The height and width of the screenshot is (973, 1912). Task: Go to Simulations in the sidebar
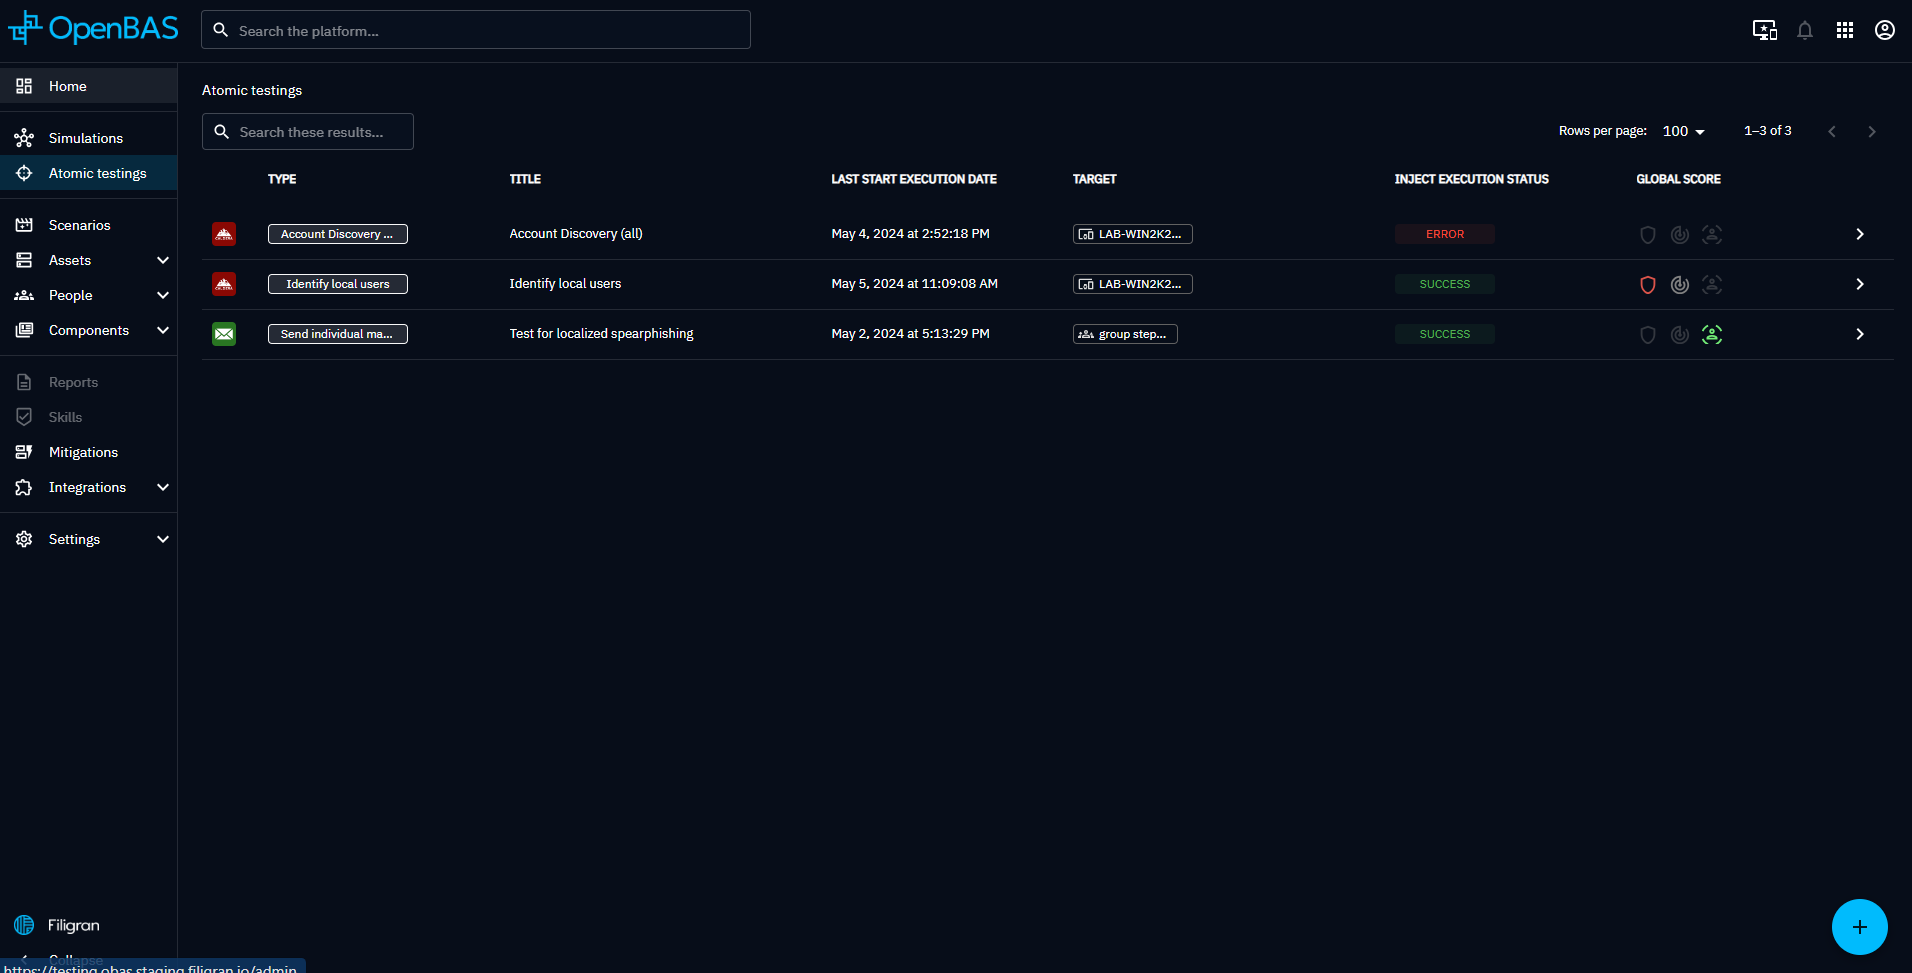(86, 138)
